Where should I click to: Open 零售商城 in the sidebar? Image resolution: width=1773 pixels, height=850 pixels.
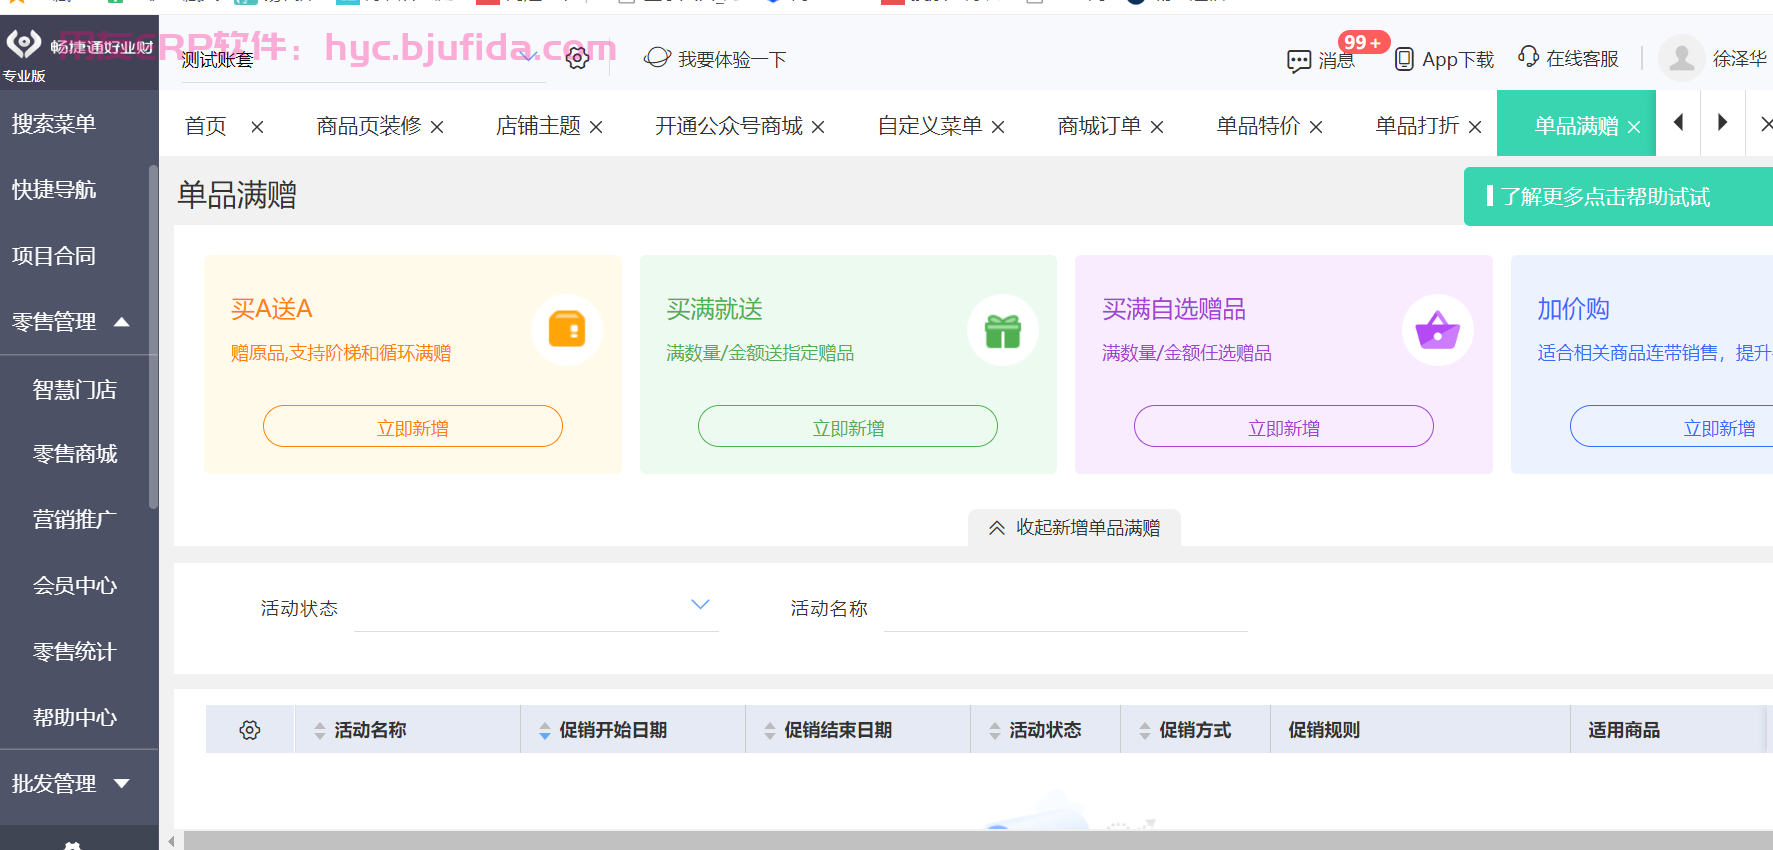[75, 454]
